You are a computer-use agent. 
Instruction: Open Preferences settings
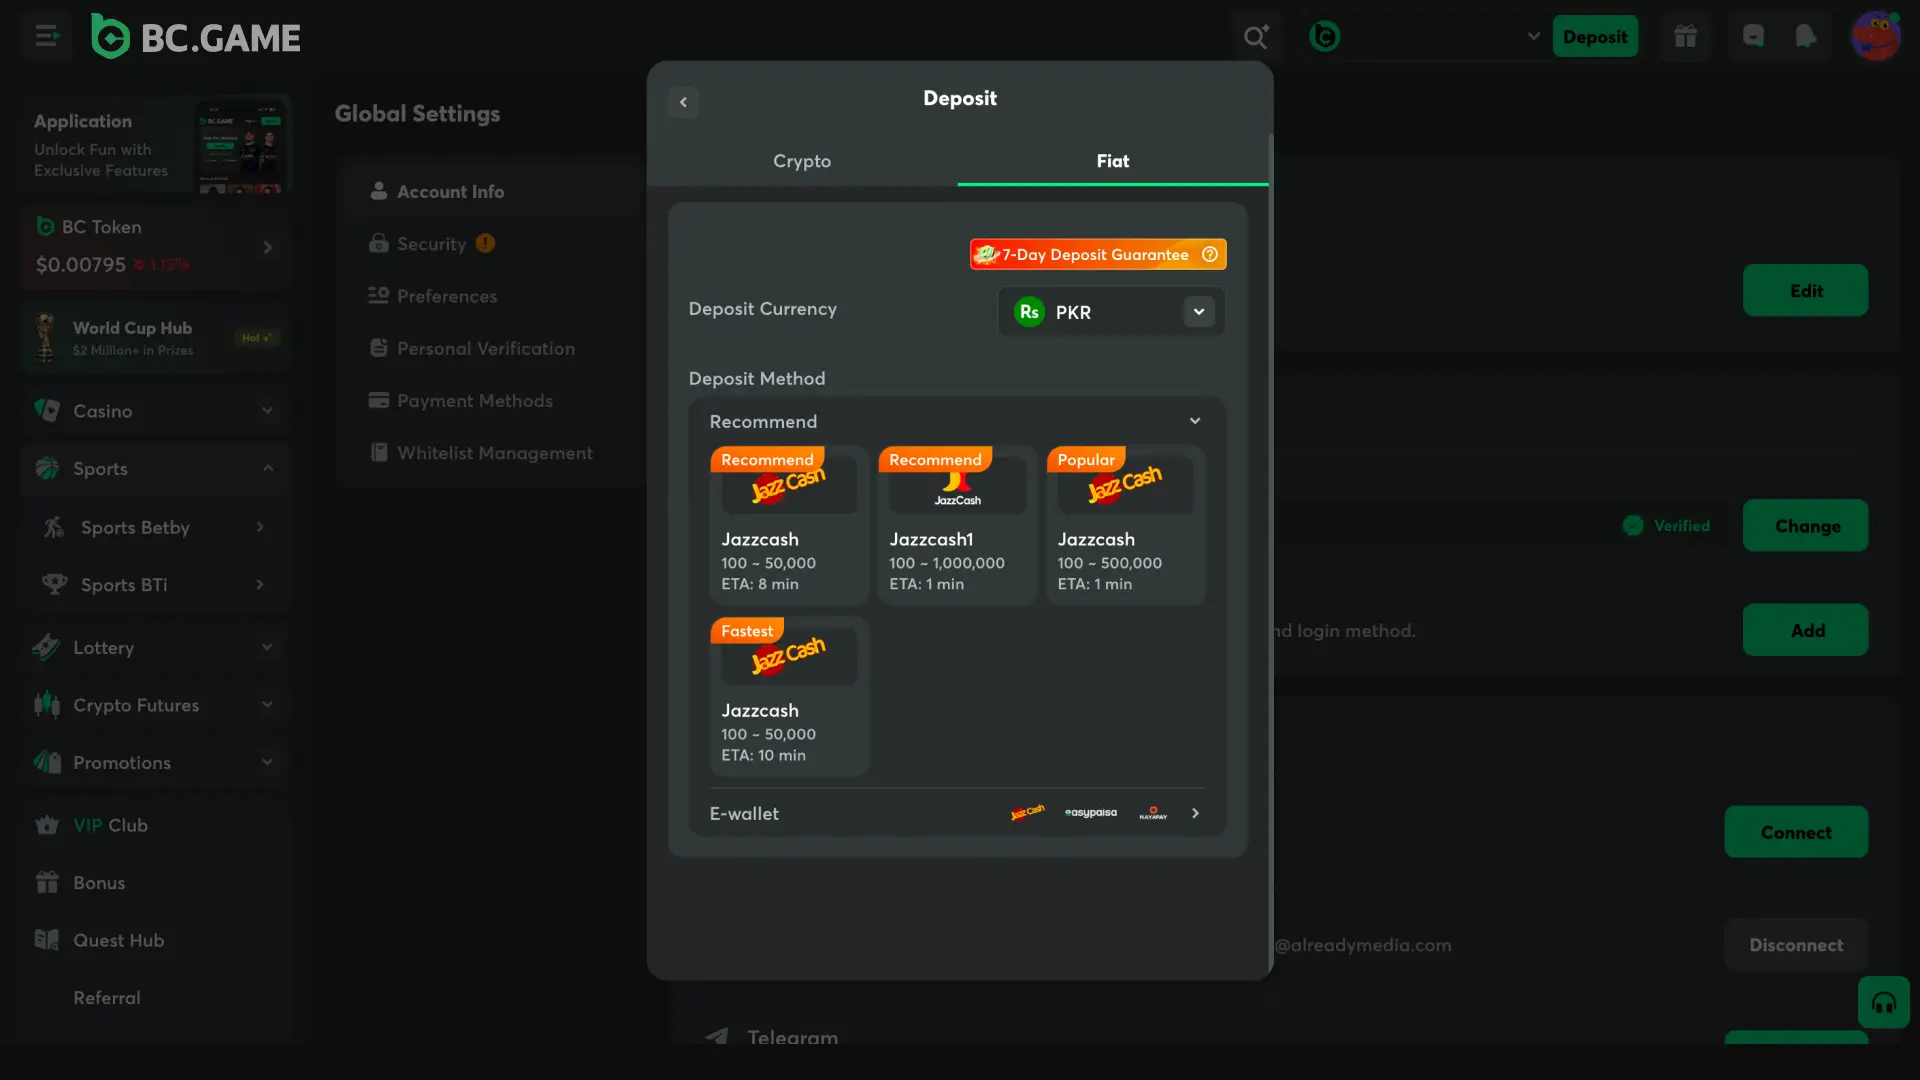point(491,296)
